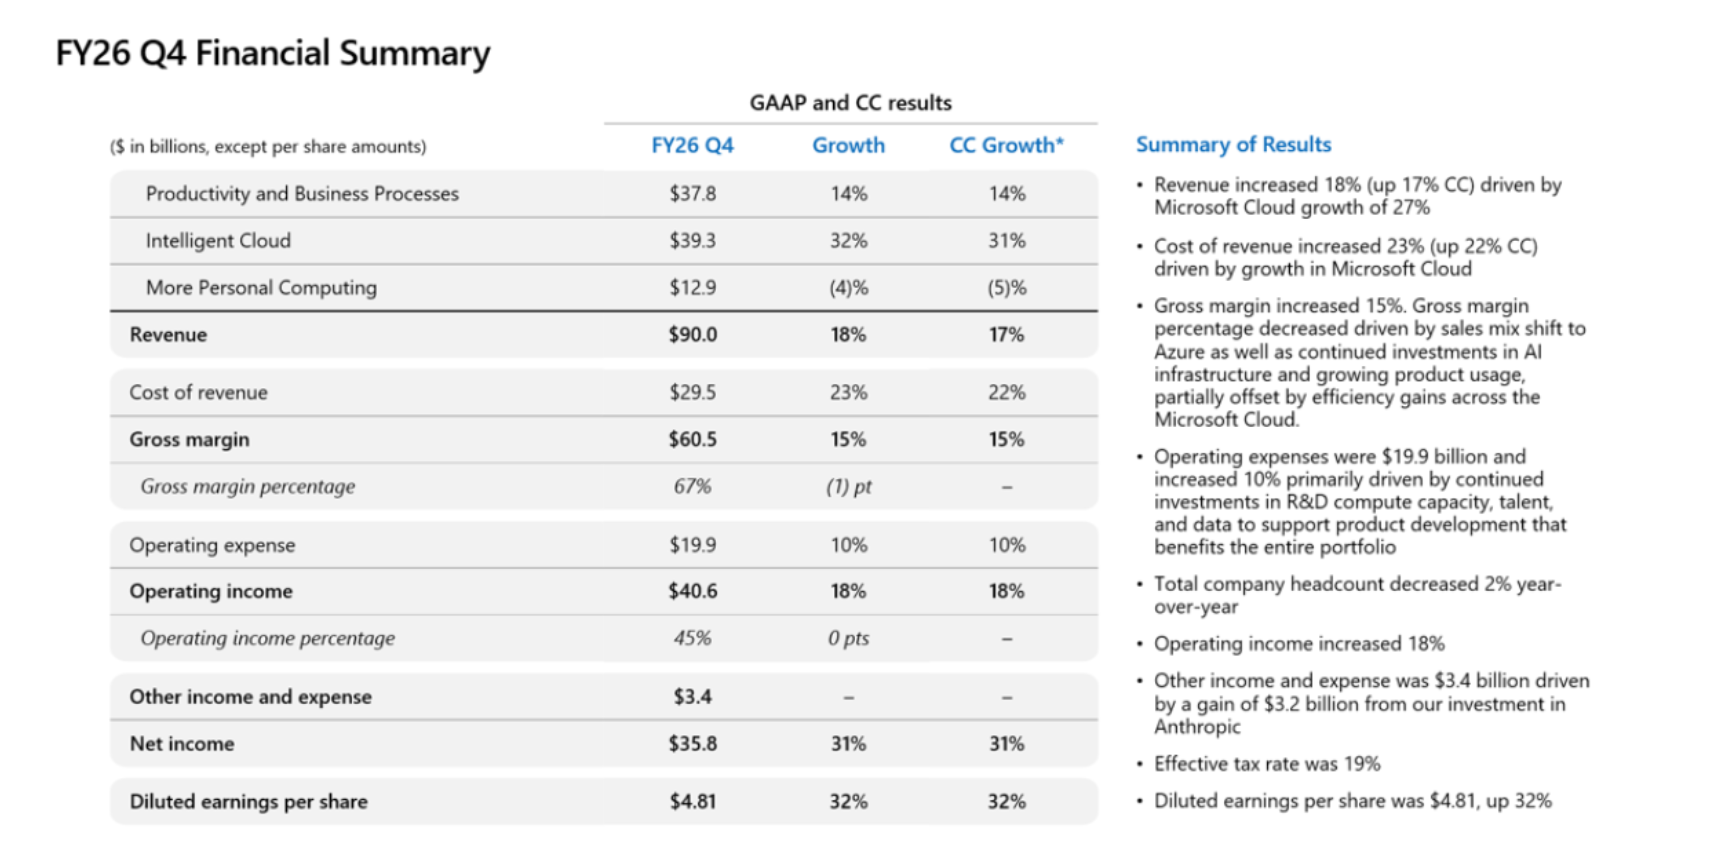Click the Intelligent Cloud row label
This screenshot has height=847, width=1717.
(x=218, y=241)
